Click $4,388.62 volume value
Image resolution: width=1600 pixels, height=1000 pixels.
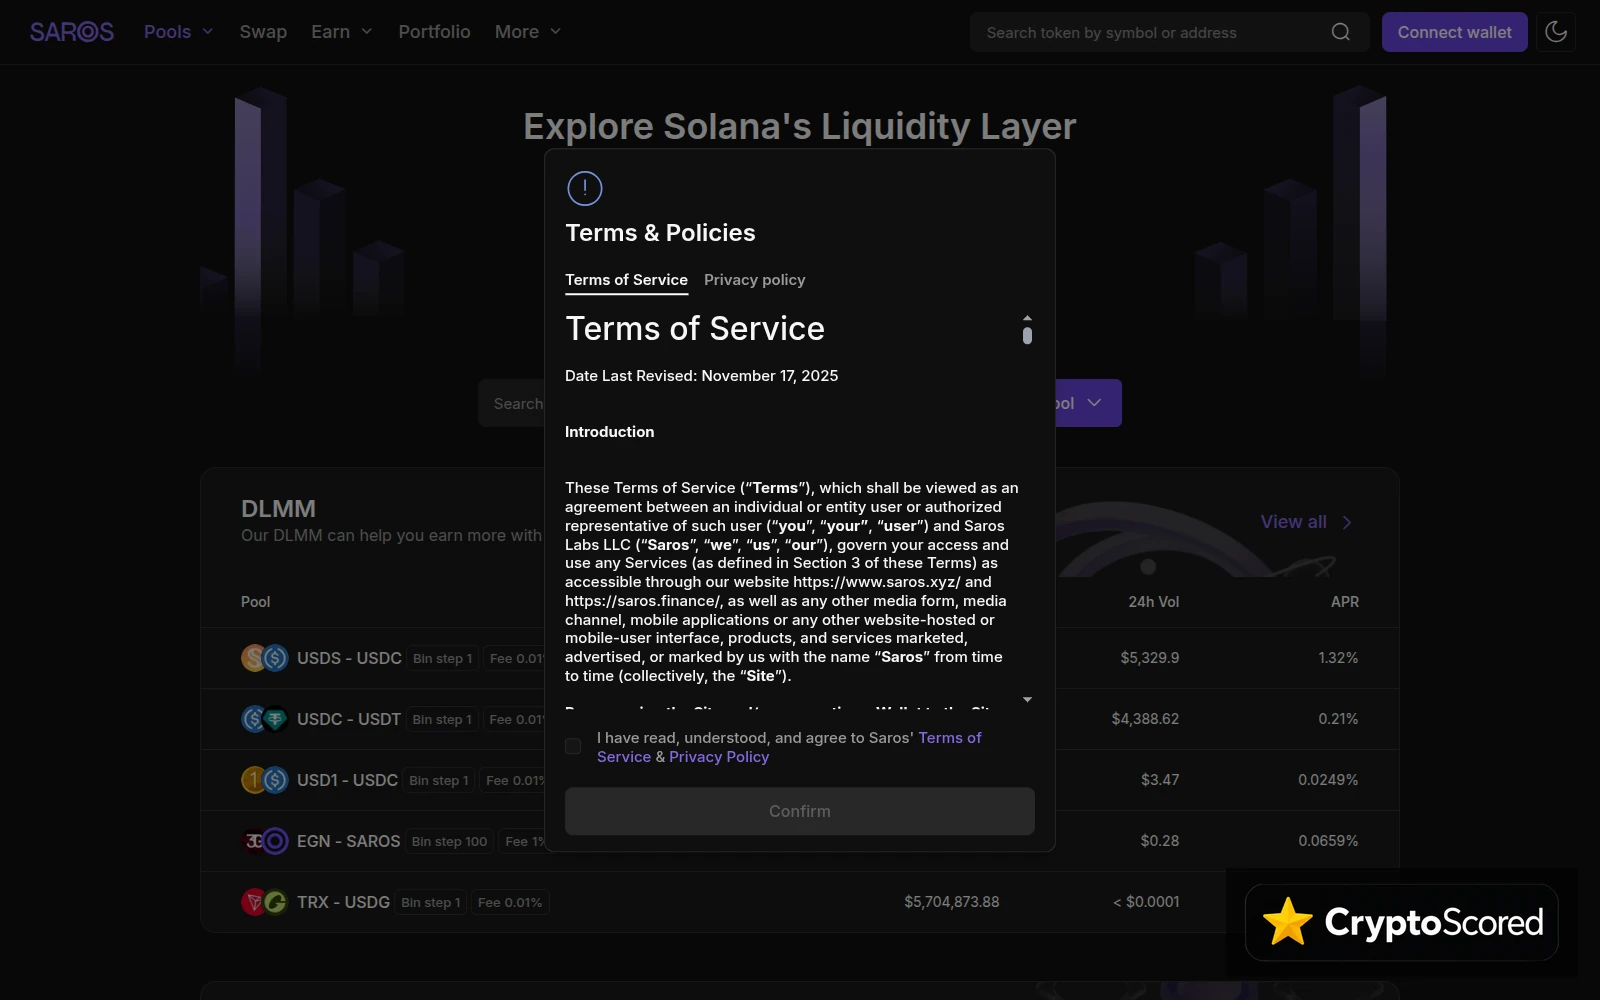click(x=1145, y=719)
